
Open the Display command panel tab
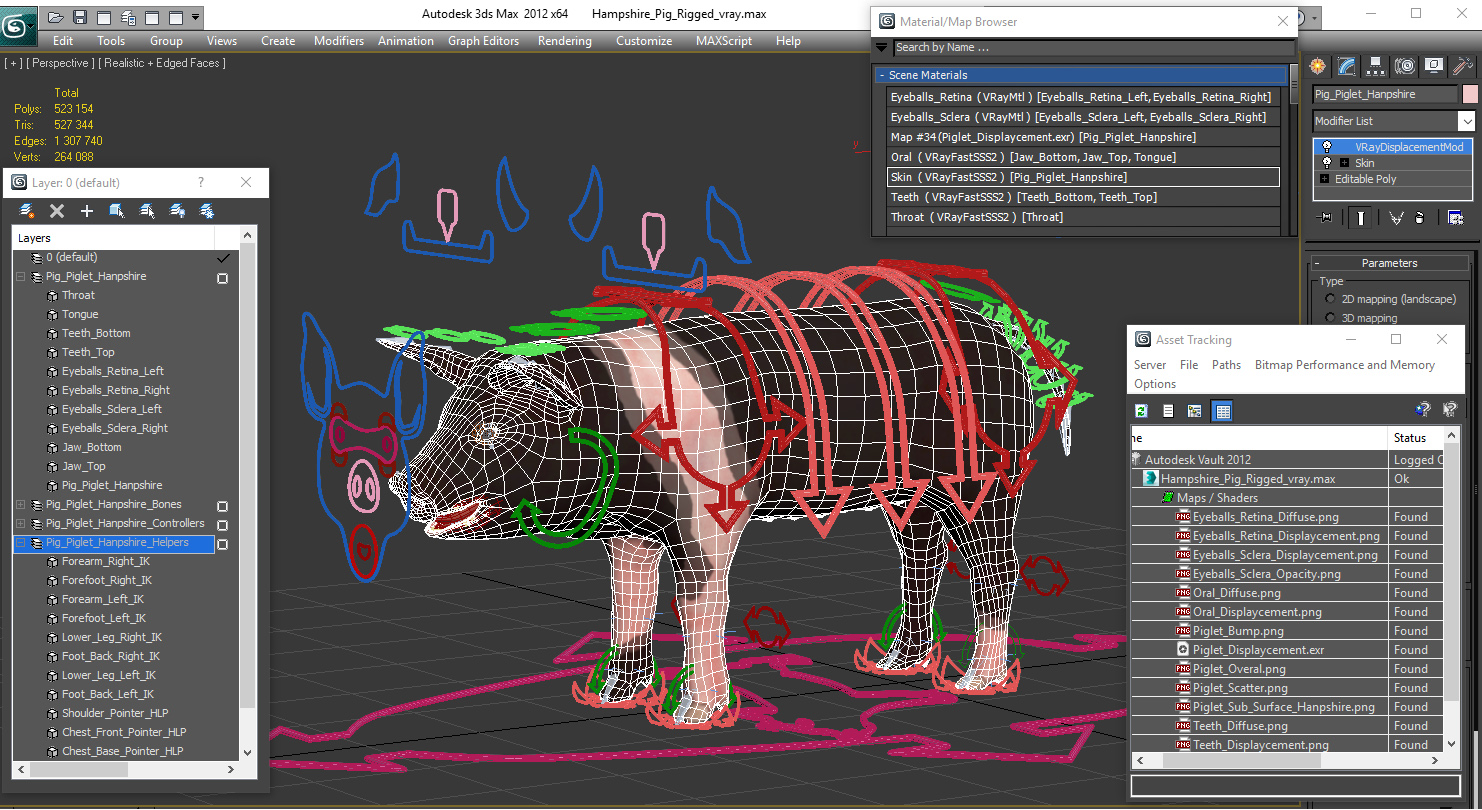(1434, 66)
